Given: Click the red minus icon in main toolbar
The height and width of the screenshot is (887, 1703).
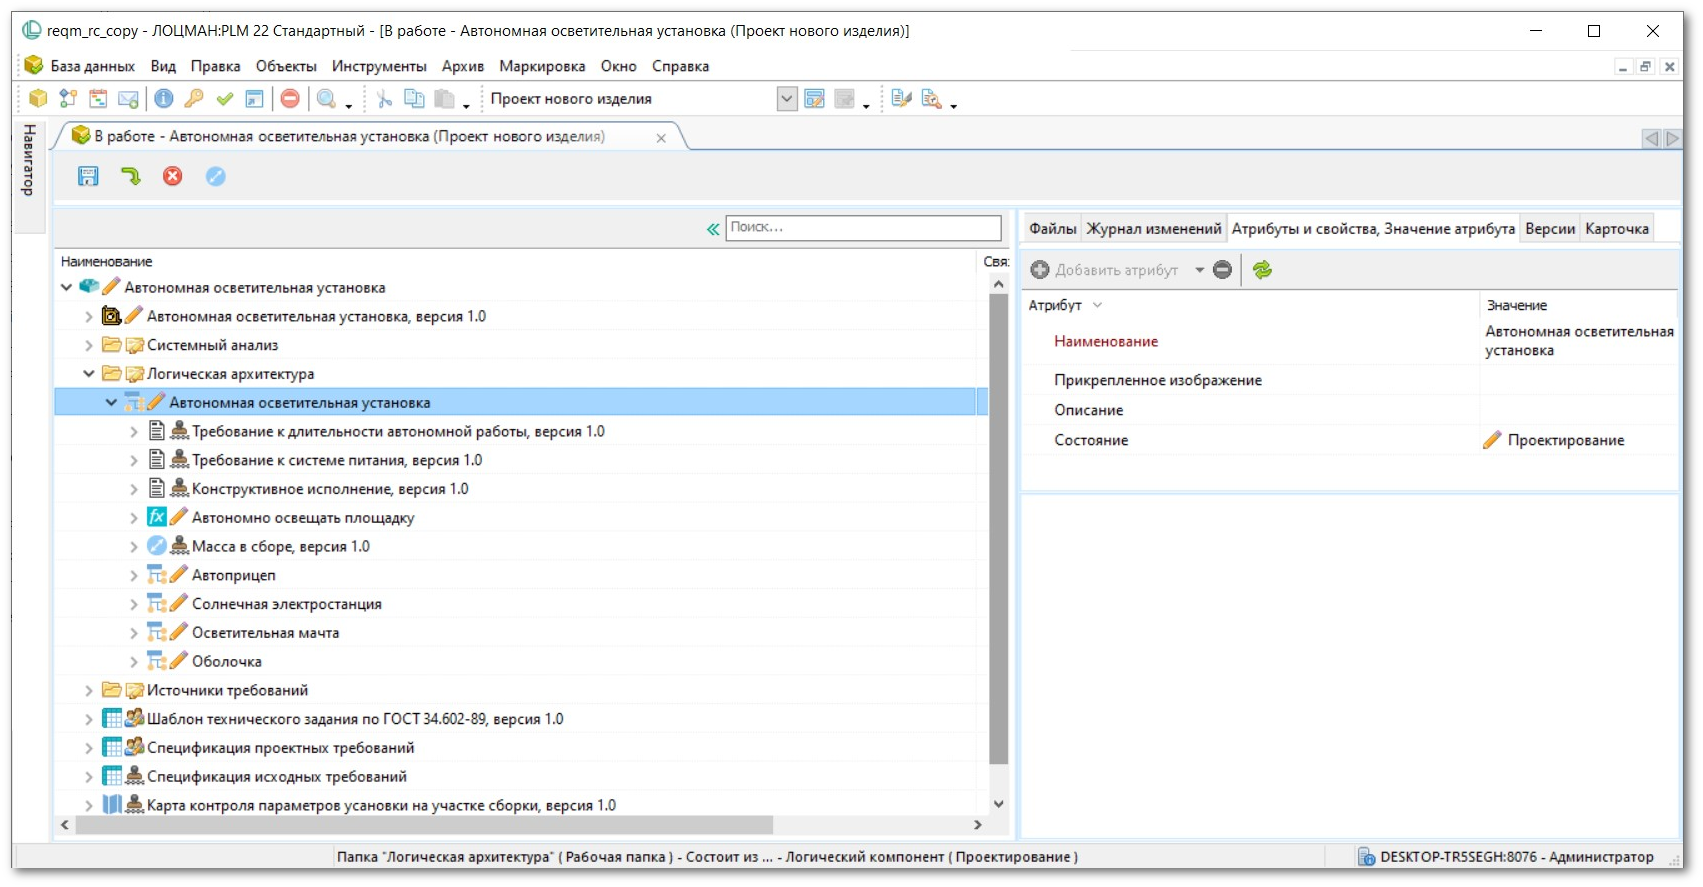Looking at the screenshot, I should [x=290, y=99].
